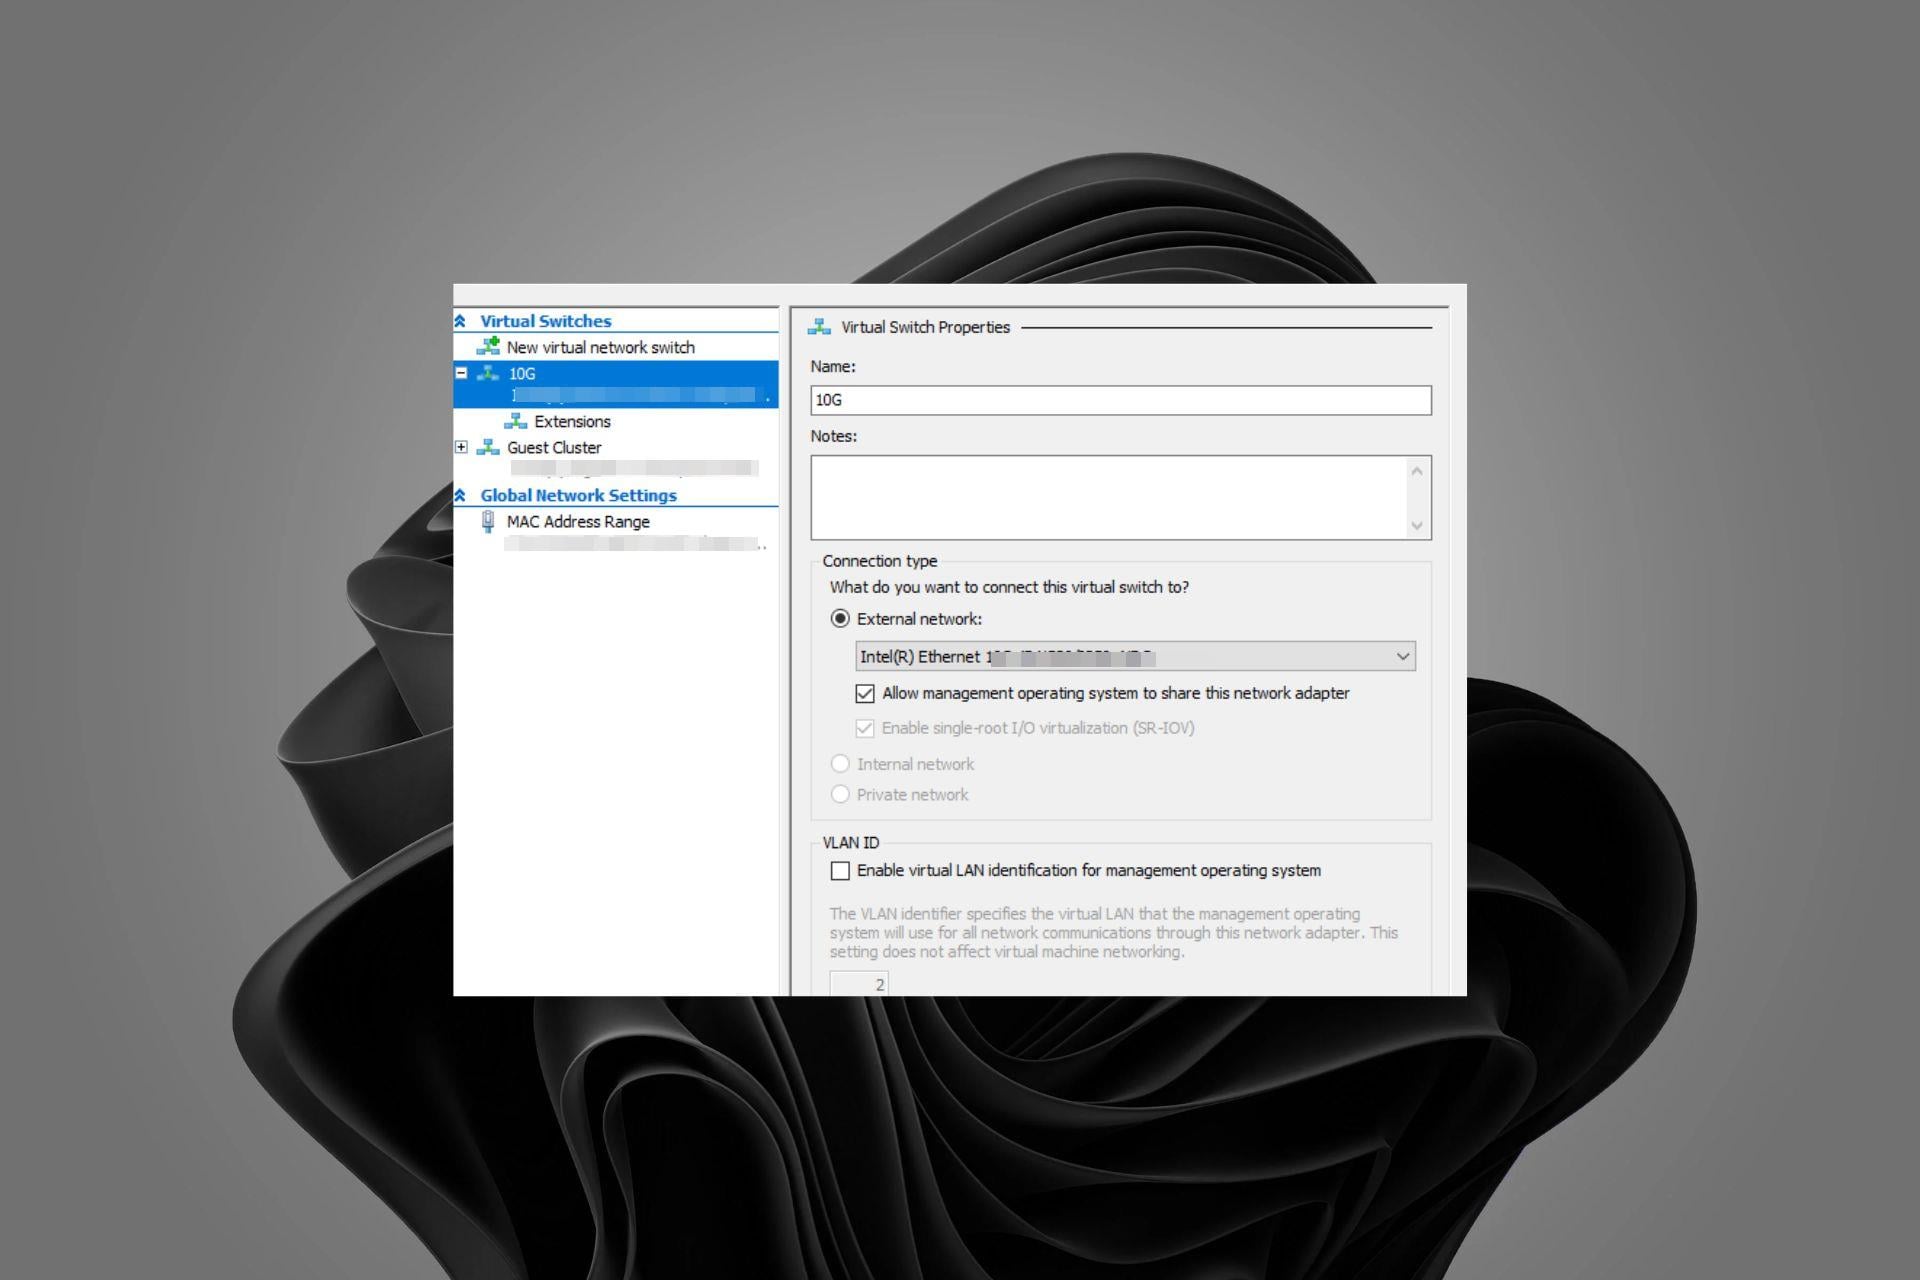Screen dimensions: 1920x1280
Task: Click the Extensions node icon
Action: (x=515, y=421)
